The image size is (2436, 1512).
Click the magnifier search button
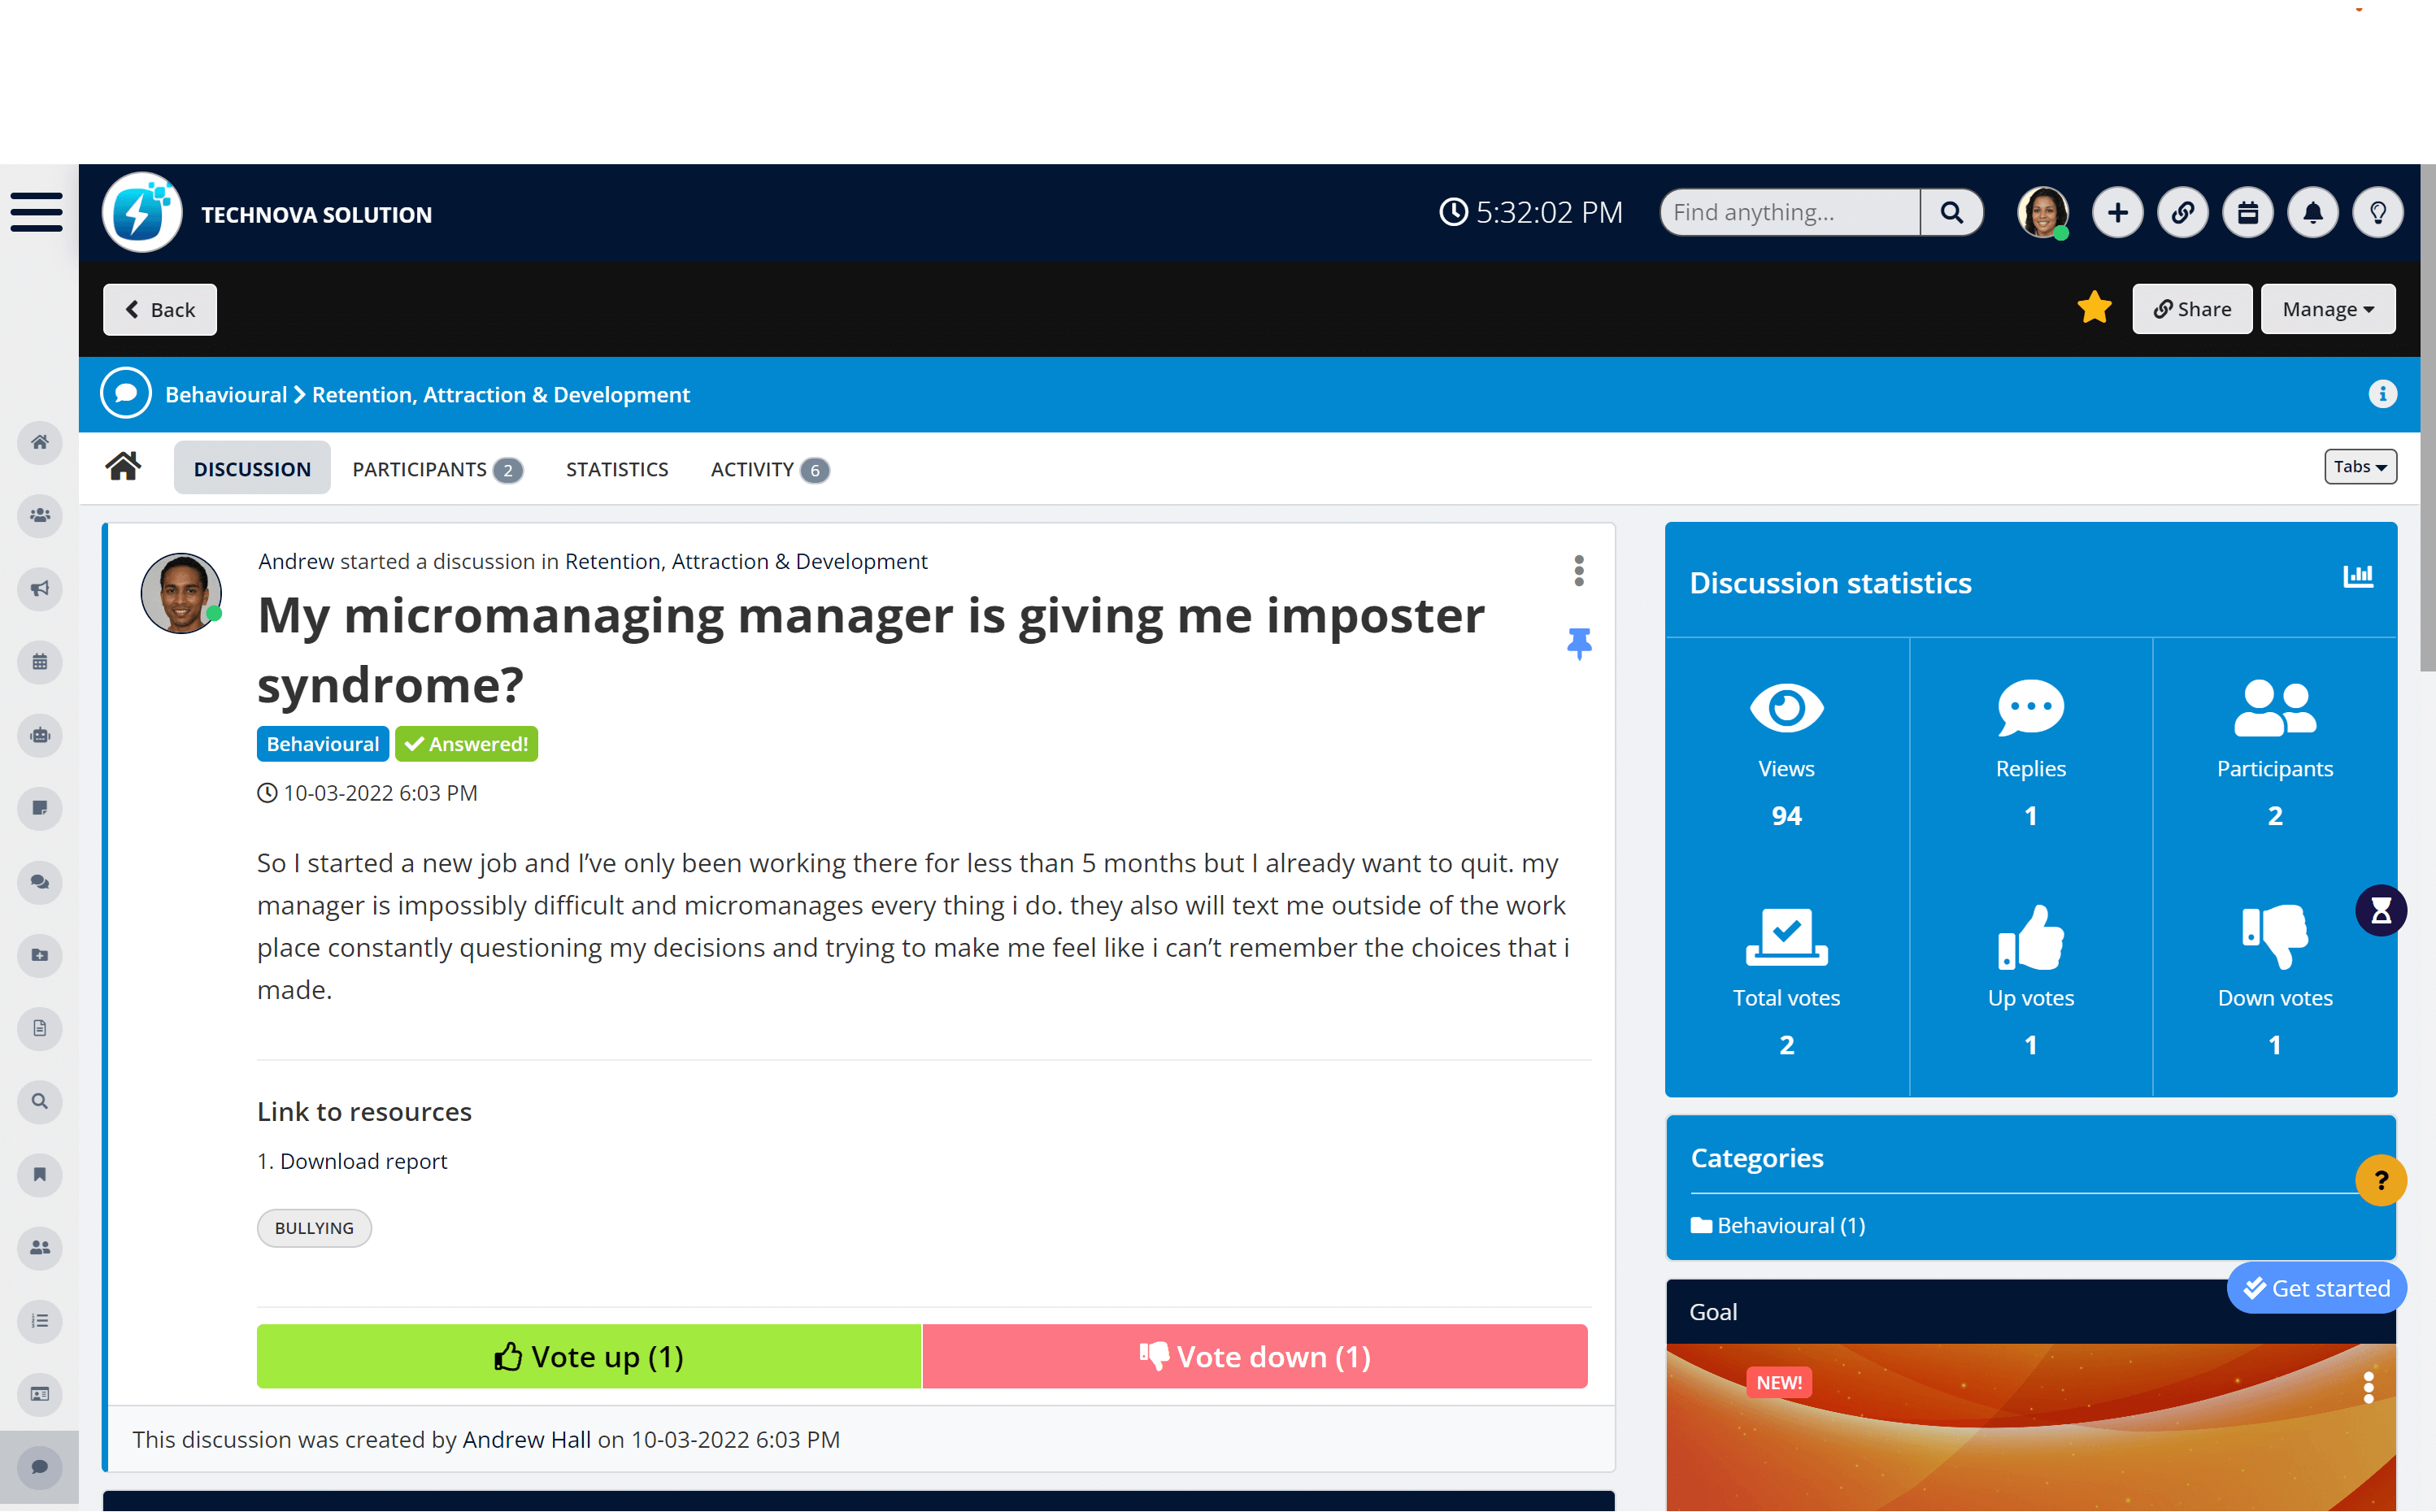pyautogui.click(x=1951, y=213)
